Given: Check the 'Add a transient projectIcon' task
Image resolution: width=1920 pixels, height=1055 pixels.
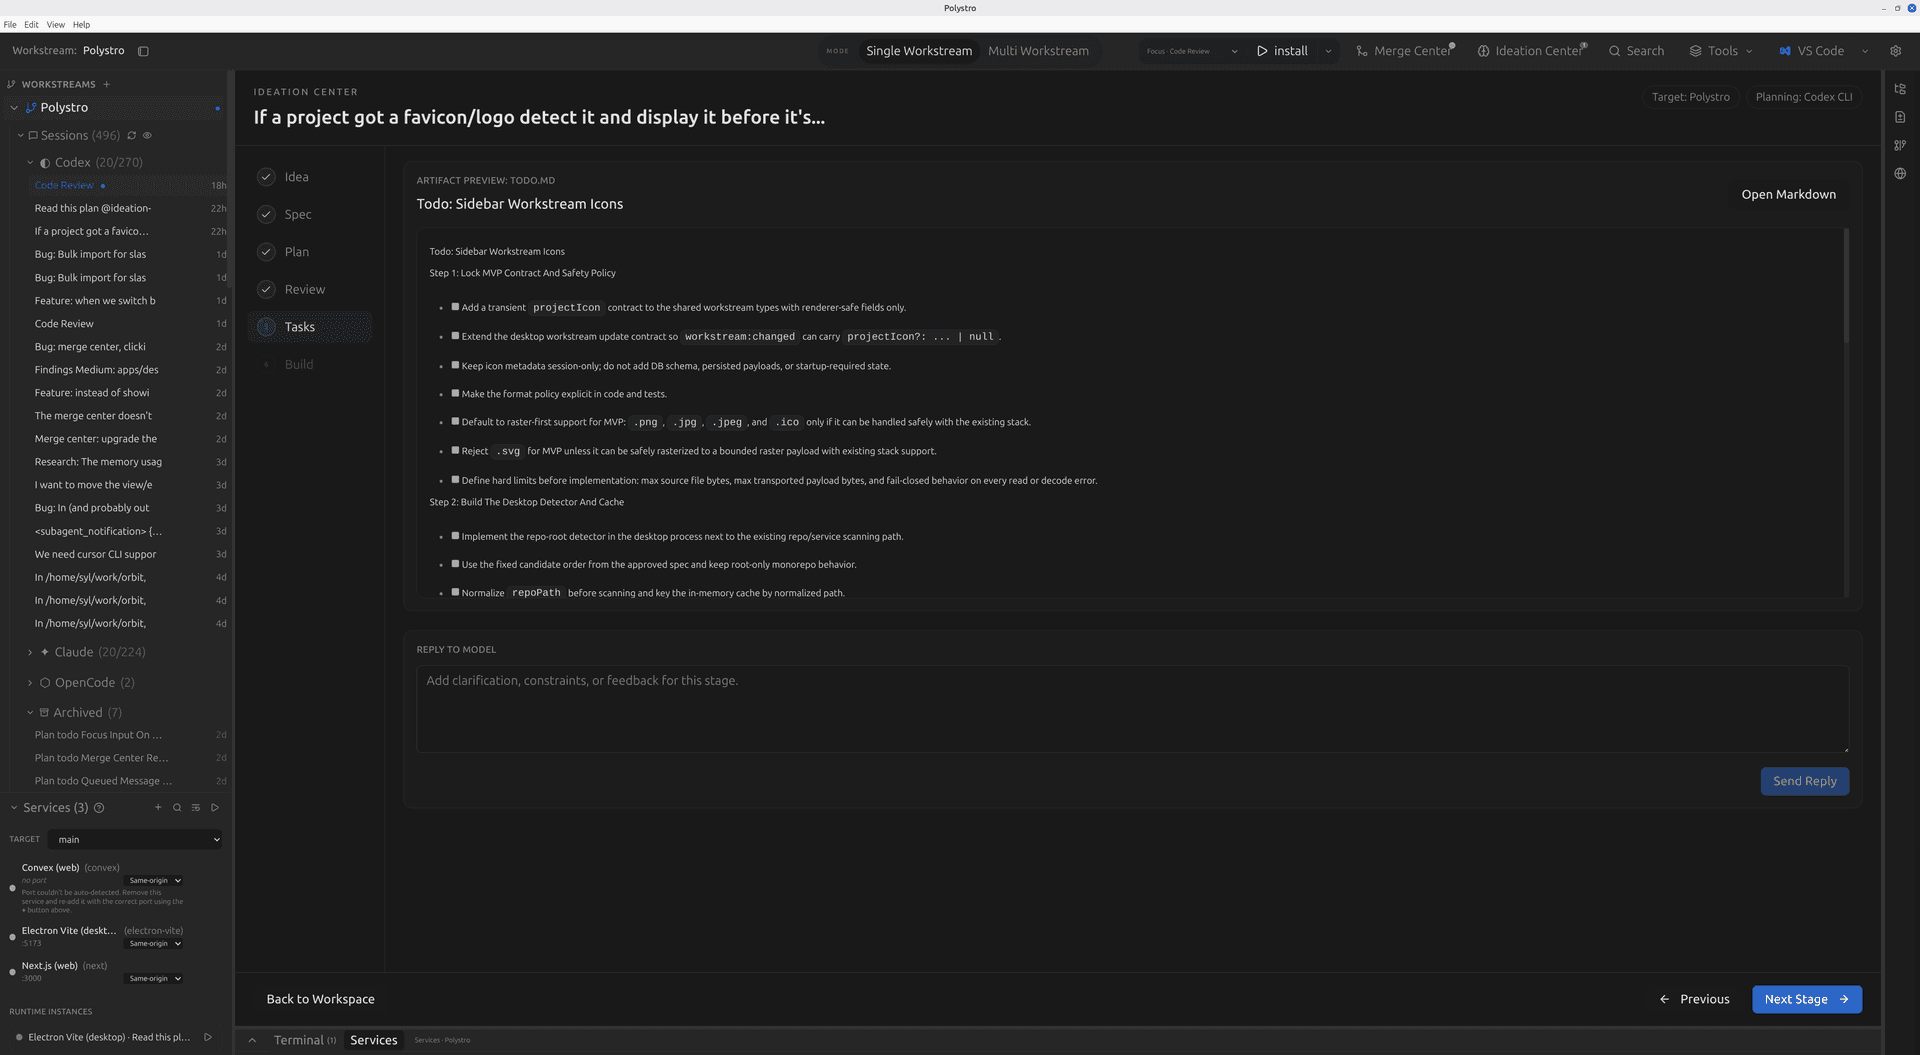Looking at the screenshot, I should coord(455,307).
